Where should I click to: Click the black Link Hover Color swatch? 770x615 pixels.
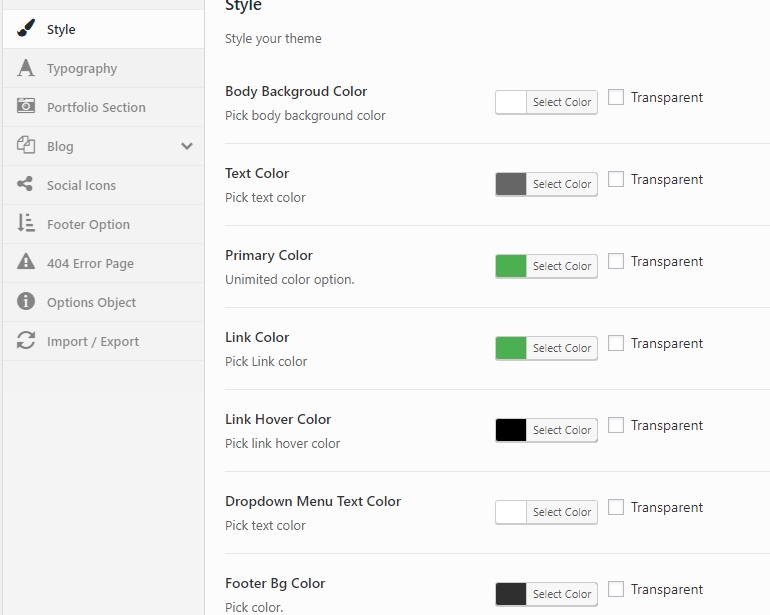point(511,430)
